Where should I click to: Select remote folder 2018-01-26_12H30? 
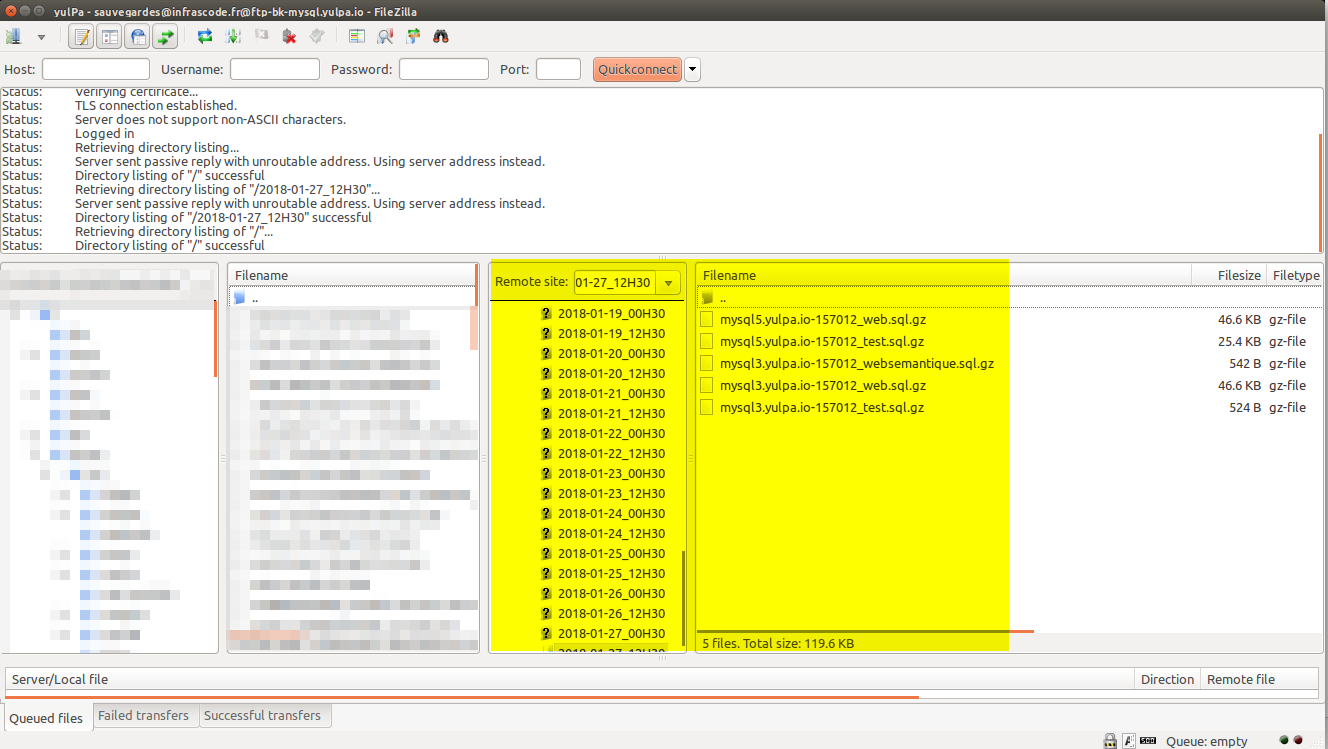[611, 613]
